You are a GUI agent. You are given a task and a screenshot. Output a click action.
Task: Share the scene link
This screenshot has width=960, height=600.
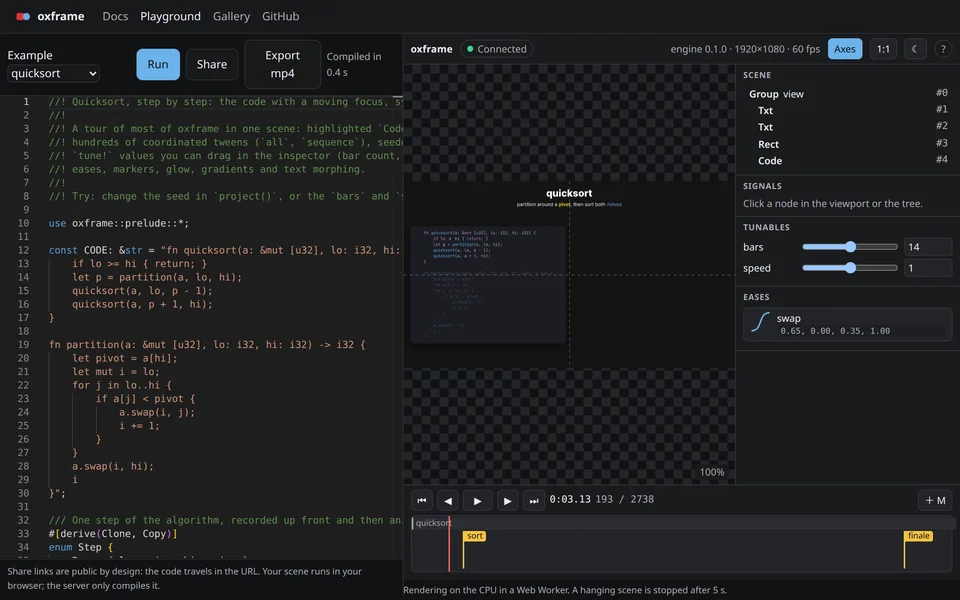coord(212,64)
